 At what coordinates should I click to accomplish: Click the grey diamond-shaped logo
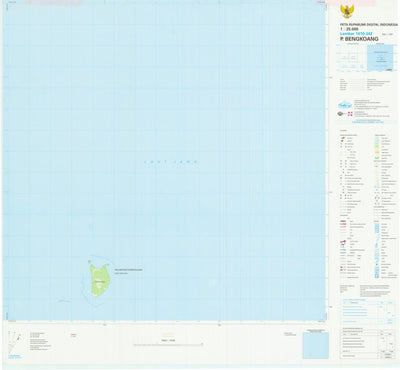coord(340,114)
